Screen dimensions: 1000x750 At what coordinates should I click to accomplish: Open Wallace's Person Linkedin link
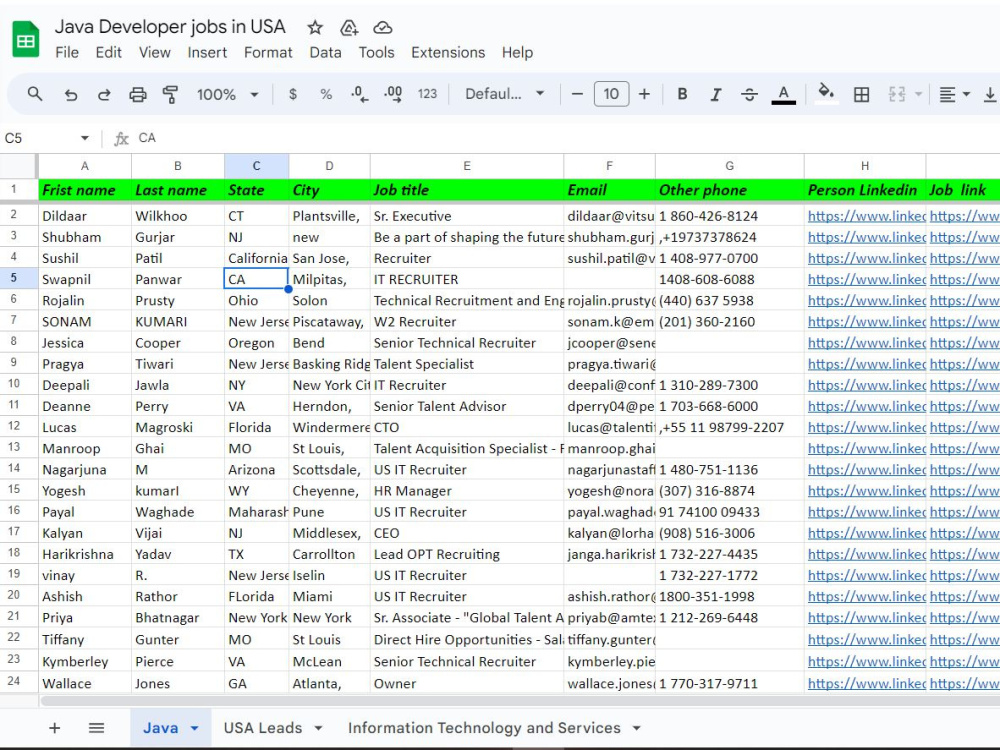tap(866, 683)
